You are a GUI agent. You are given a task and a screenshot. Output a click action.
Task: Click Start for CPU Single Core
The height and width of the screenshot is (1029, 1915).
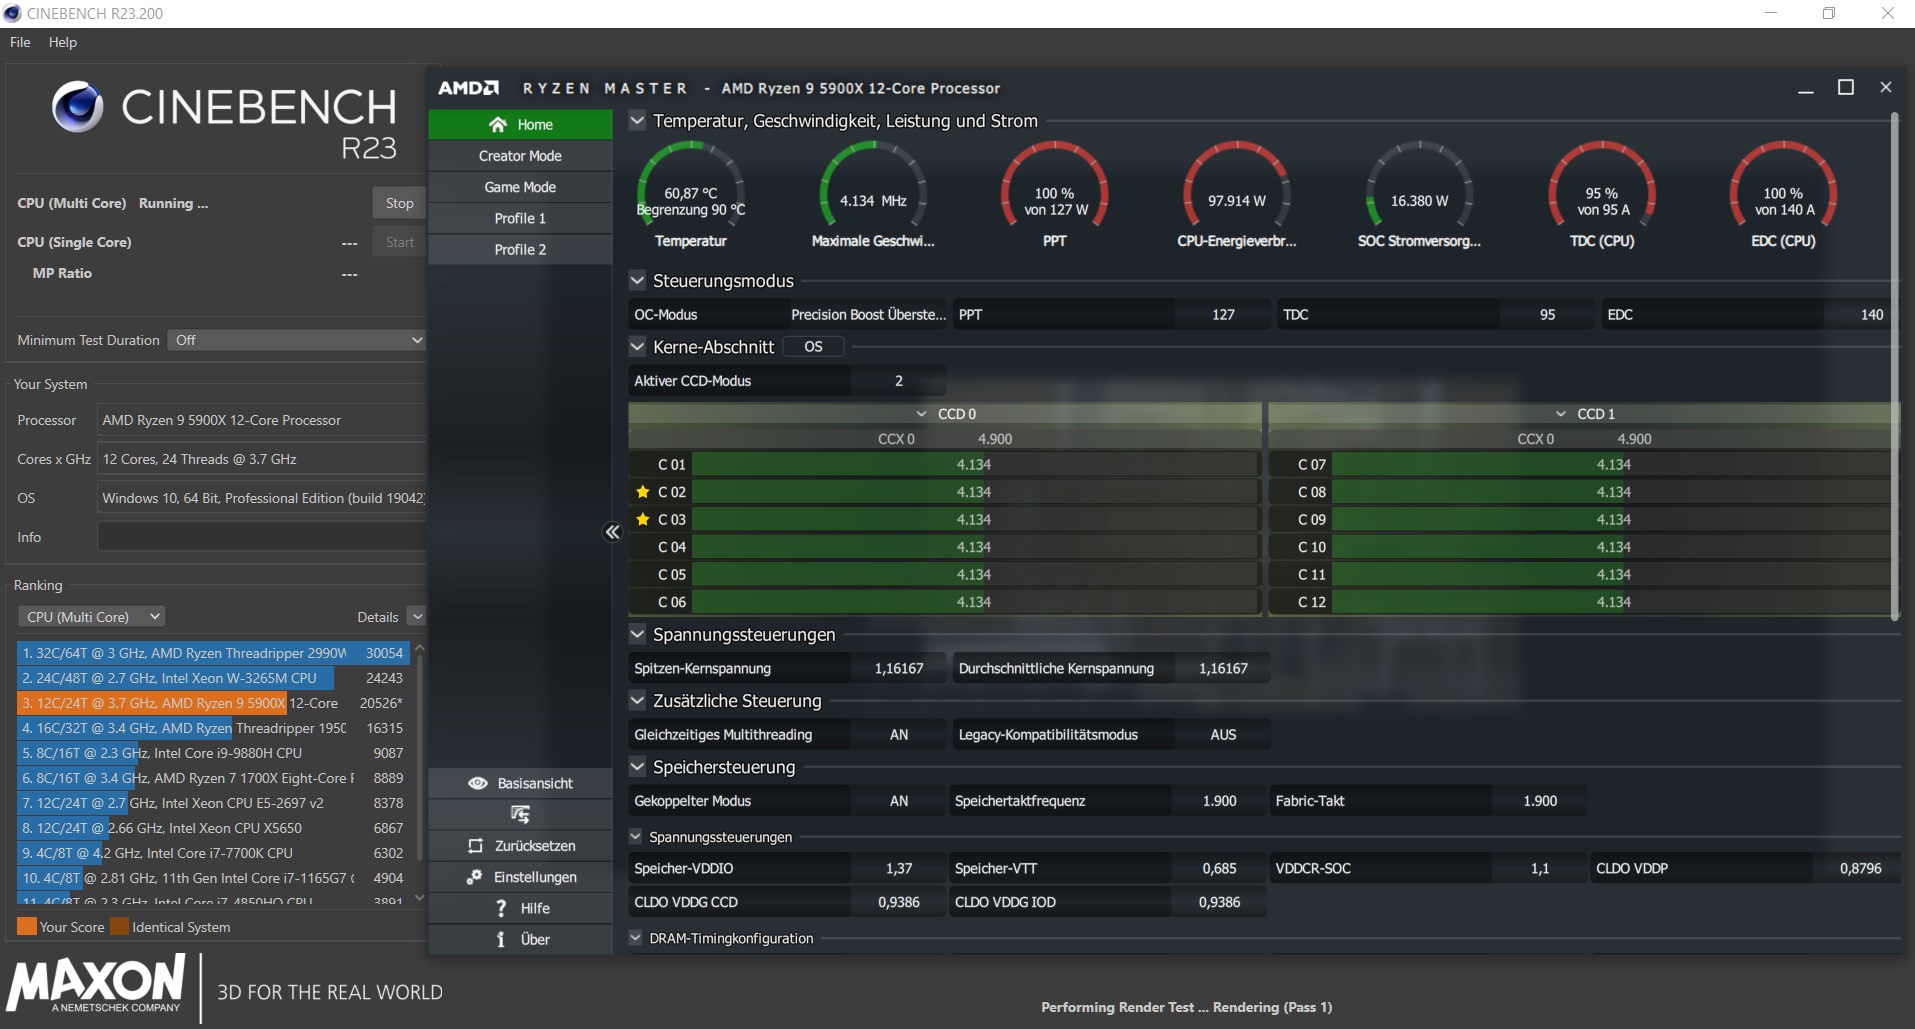click(x=399, y=242)
